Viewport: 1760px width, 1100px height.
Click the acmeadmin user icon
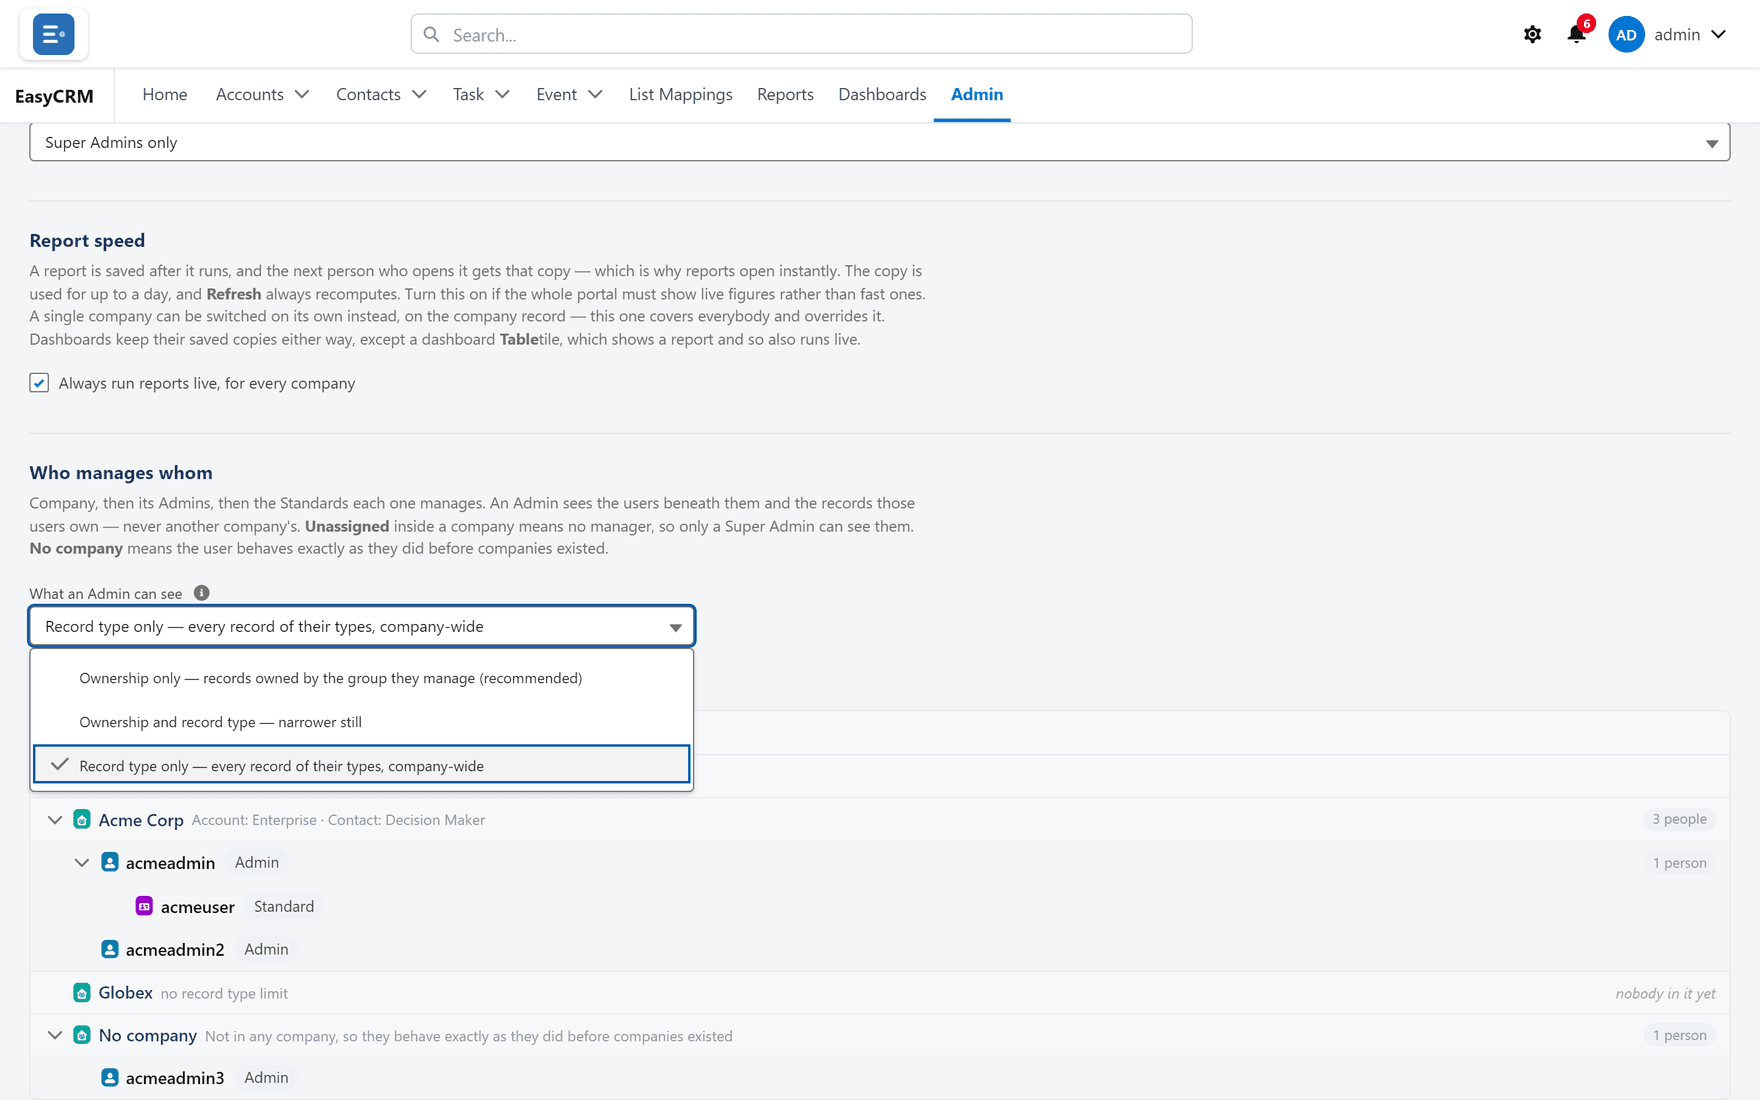tap(110, 863)
